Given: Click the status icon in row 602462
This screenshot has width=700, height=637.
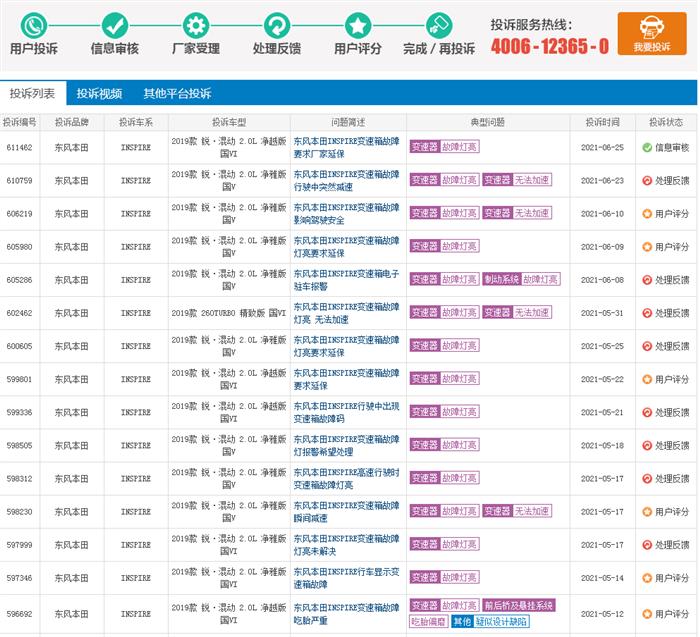Looking at the screenshot, I should [x=647, y=313].
